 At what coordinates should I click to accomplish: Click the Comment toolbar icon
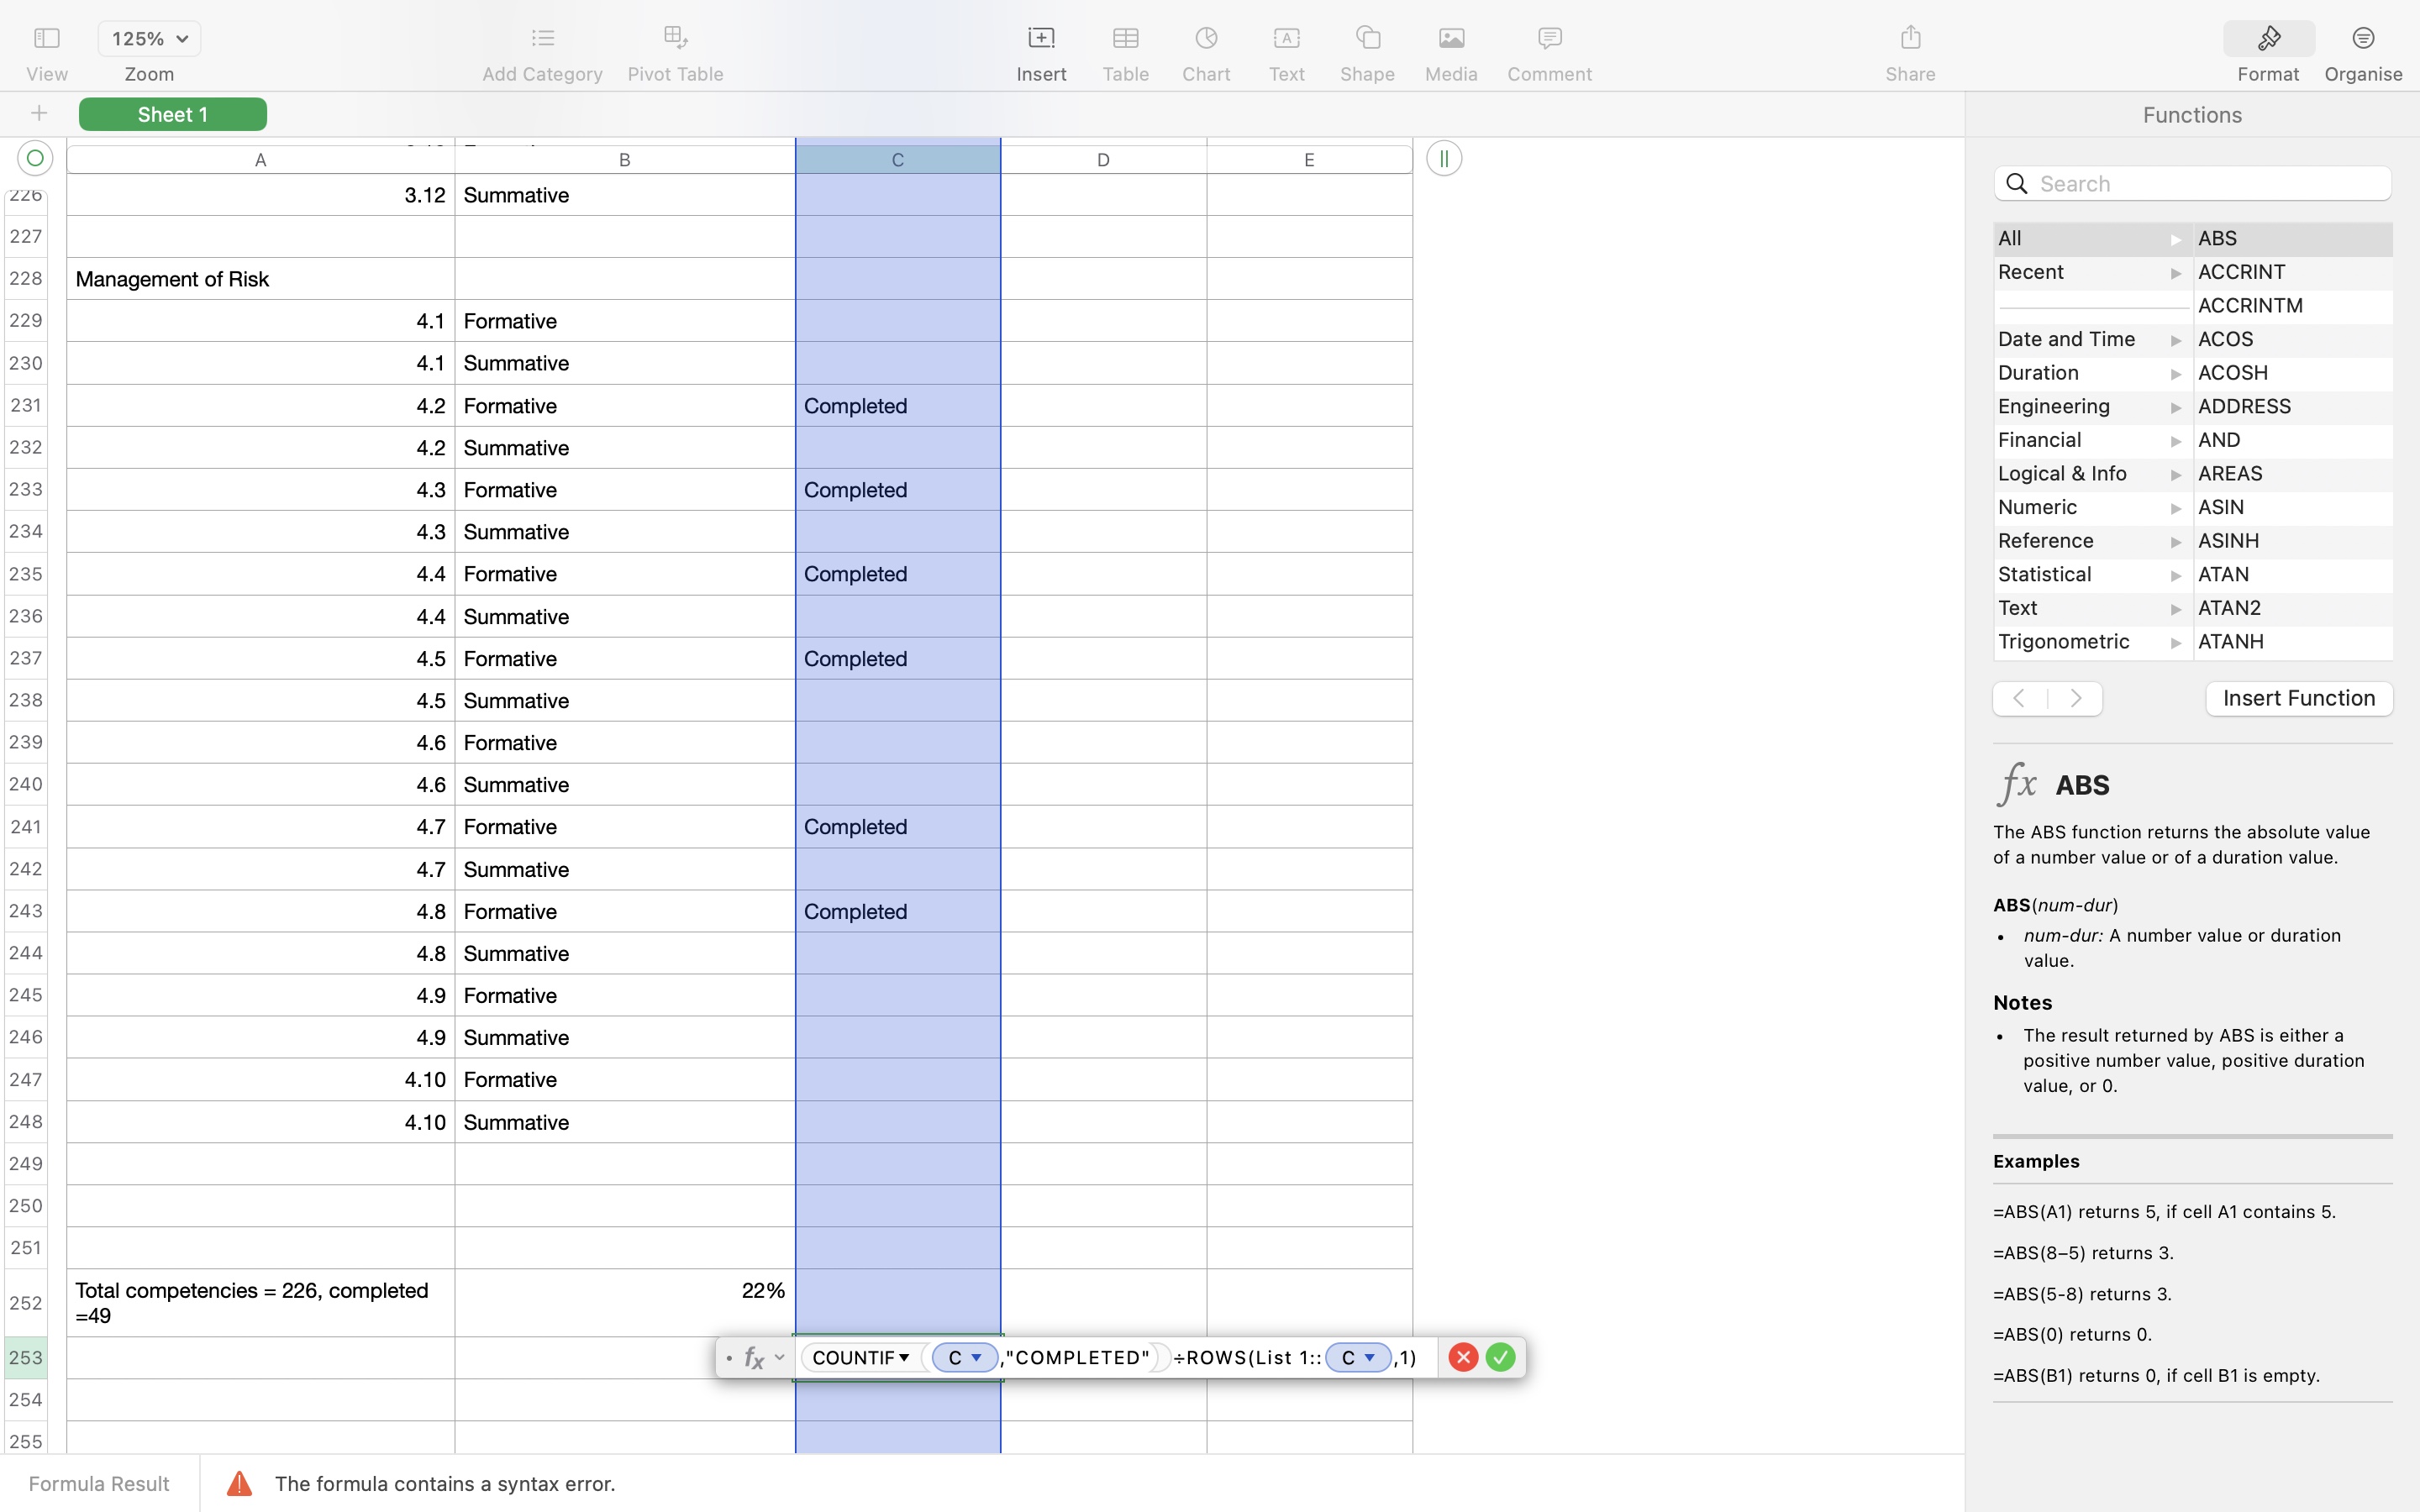tap(1549, 39)
